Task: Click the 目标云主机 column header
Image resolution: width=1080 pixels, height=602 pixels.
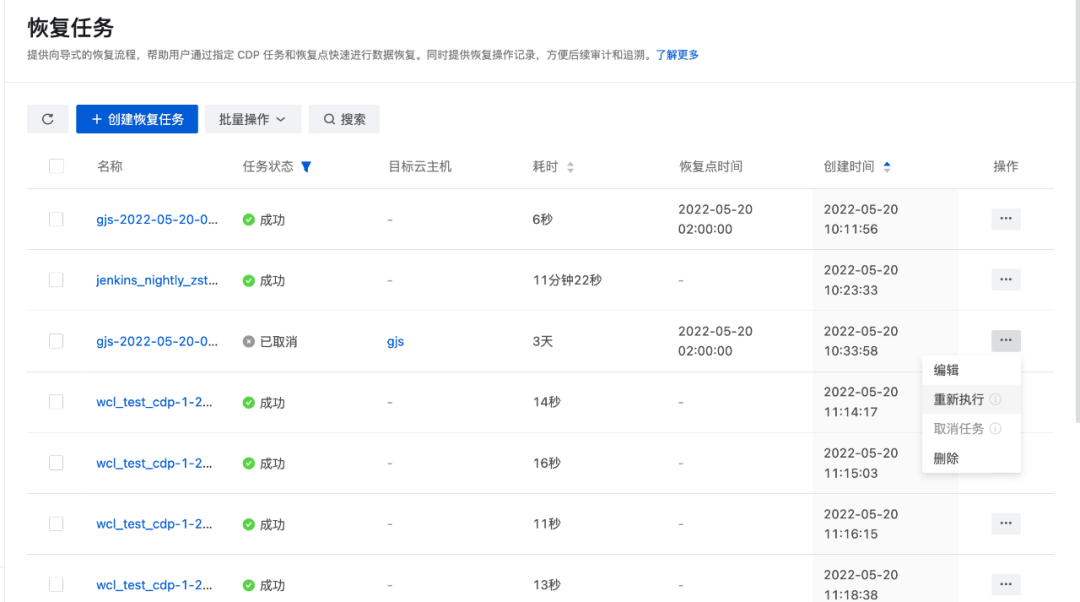Action: 420,167
